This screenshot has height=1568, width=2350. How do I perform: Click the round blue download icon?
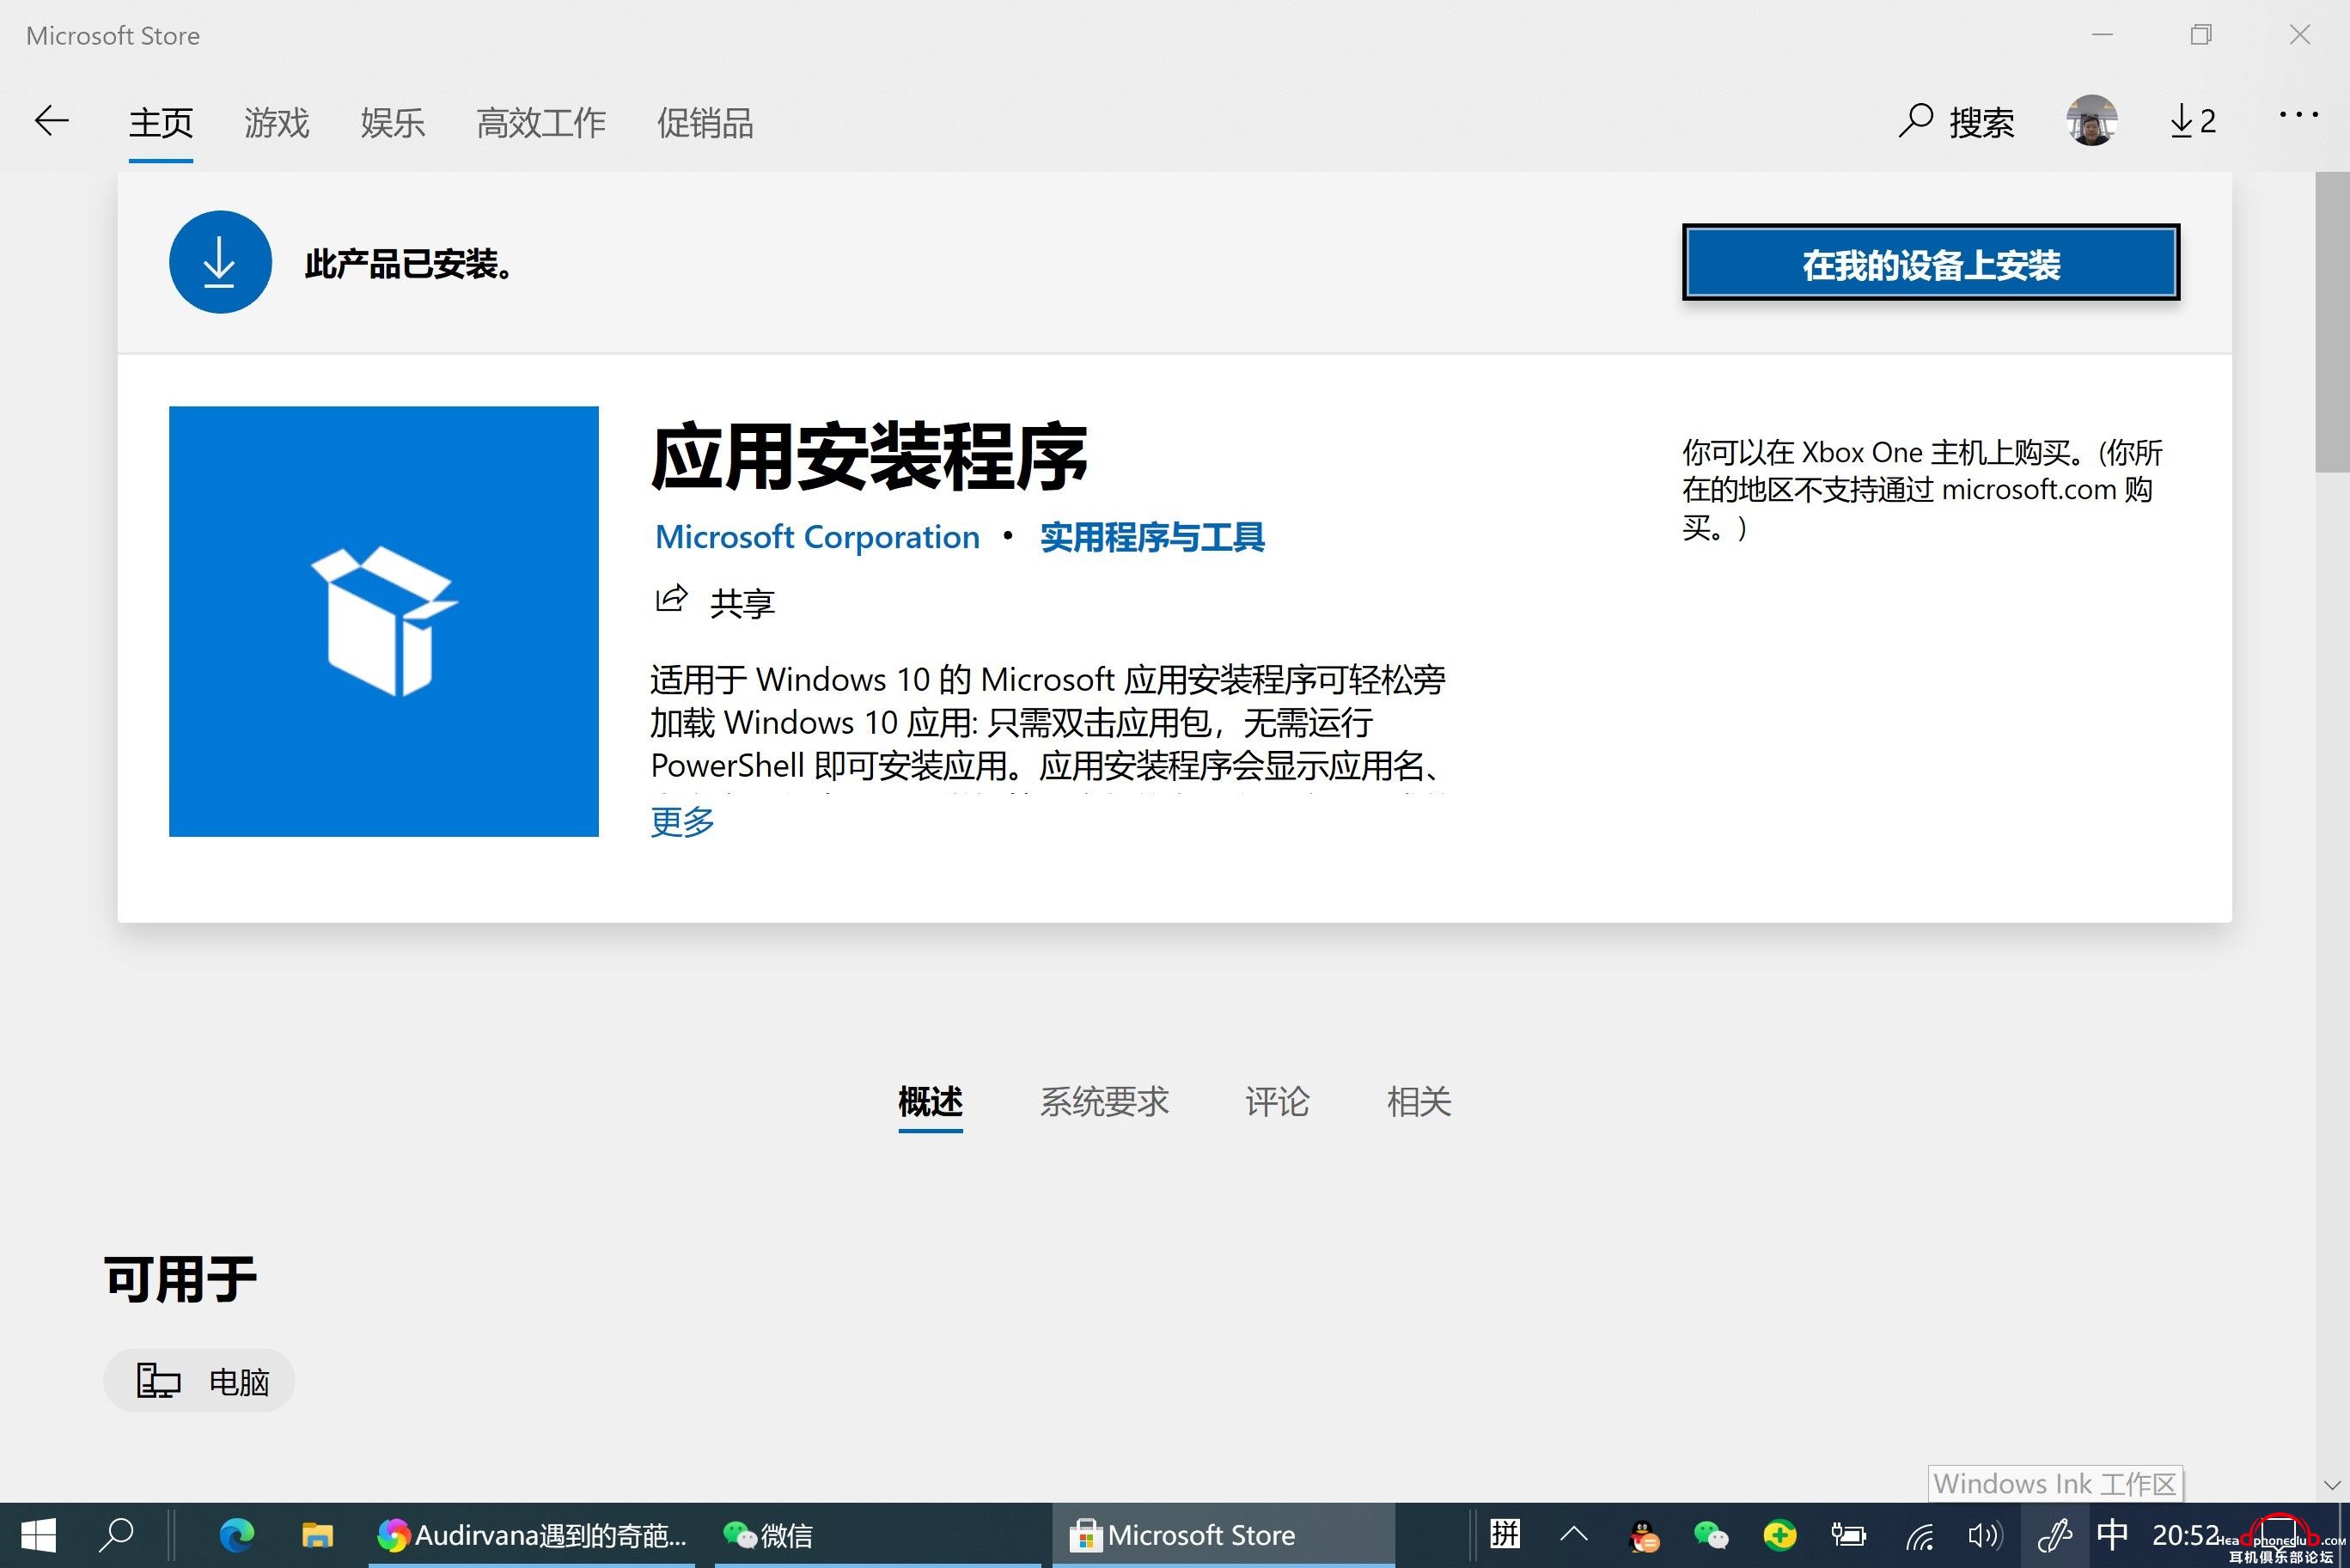point(220,262)
